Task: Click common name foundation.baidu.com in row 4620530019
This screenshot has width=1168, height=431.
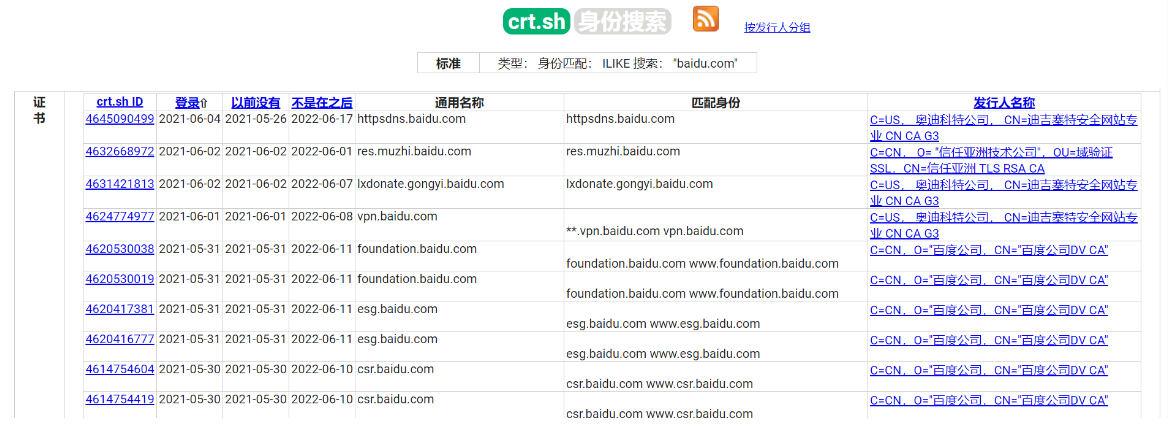Action: [x=417, y=279]
